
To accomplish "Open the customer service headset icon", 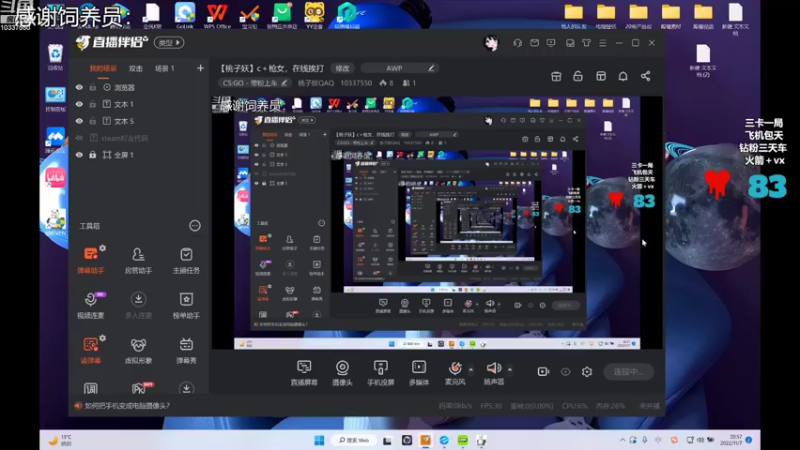I will click(x=517, y=43).
